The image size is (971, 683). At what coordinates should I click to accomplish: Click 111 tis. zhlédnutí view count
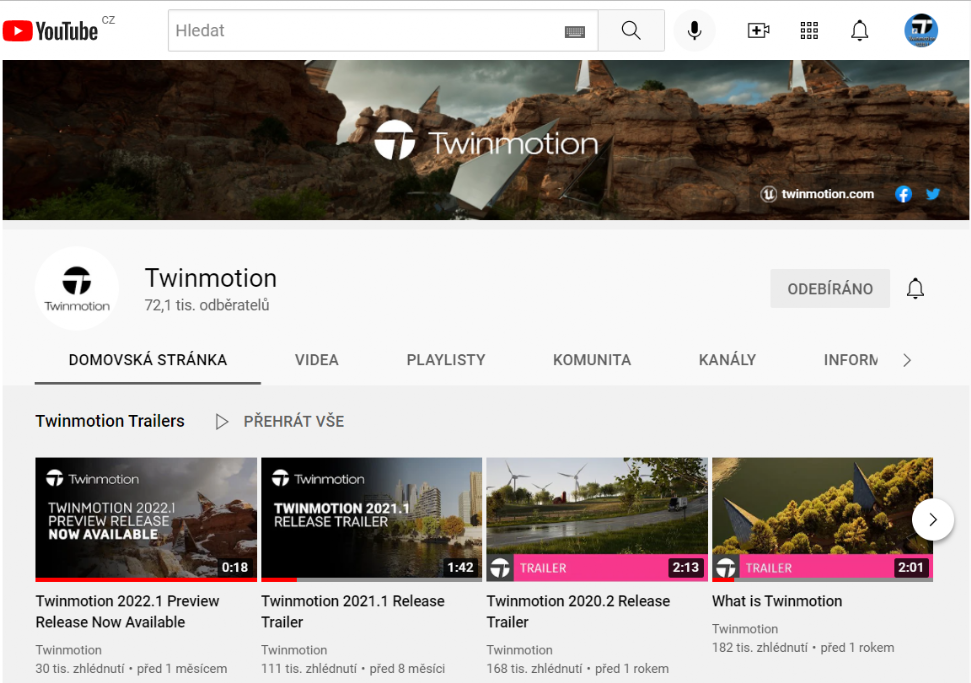pyautogui.click(x=309, y=669)
